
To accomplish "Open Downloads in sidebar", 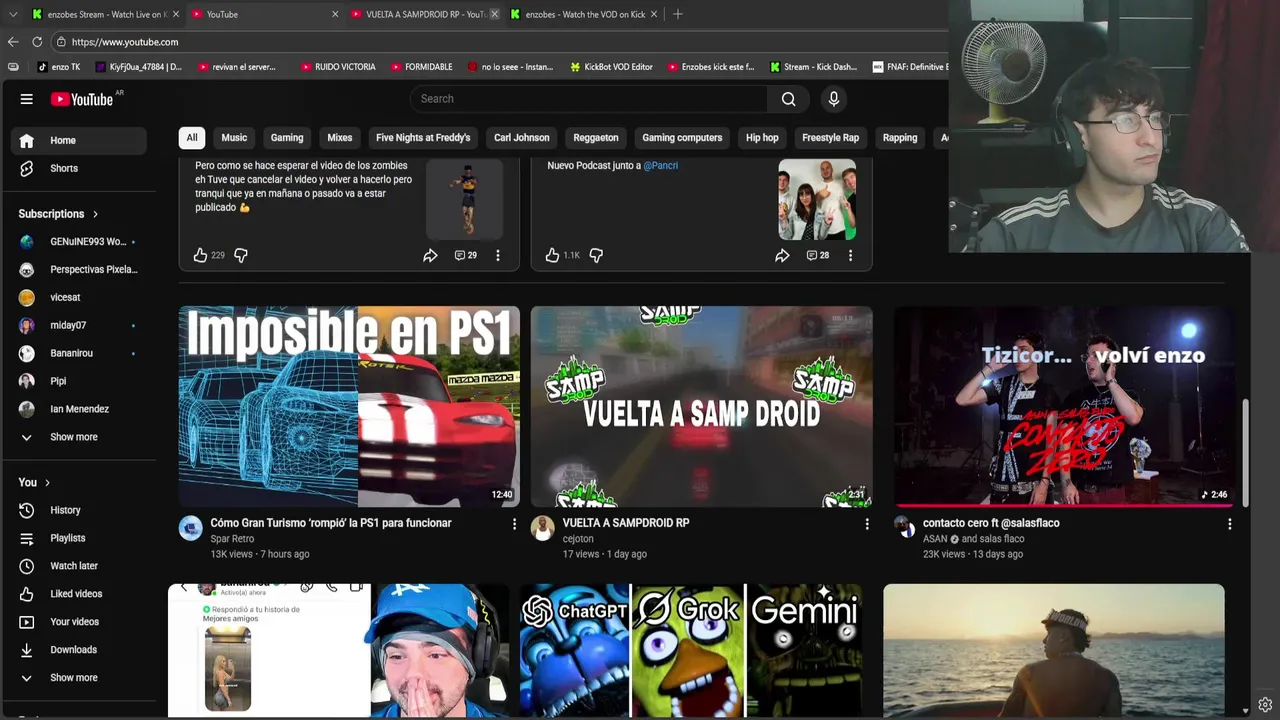I will (78, 650).
